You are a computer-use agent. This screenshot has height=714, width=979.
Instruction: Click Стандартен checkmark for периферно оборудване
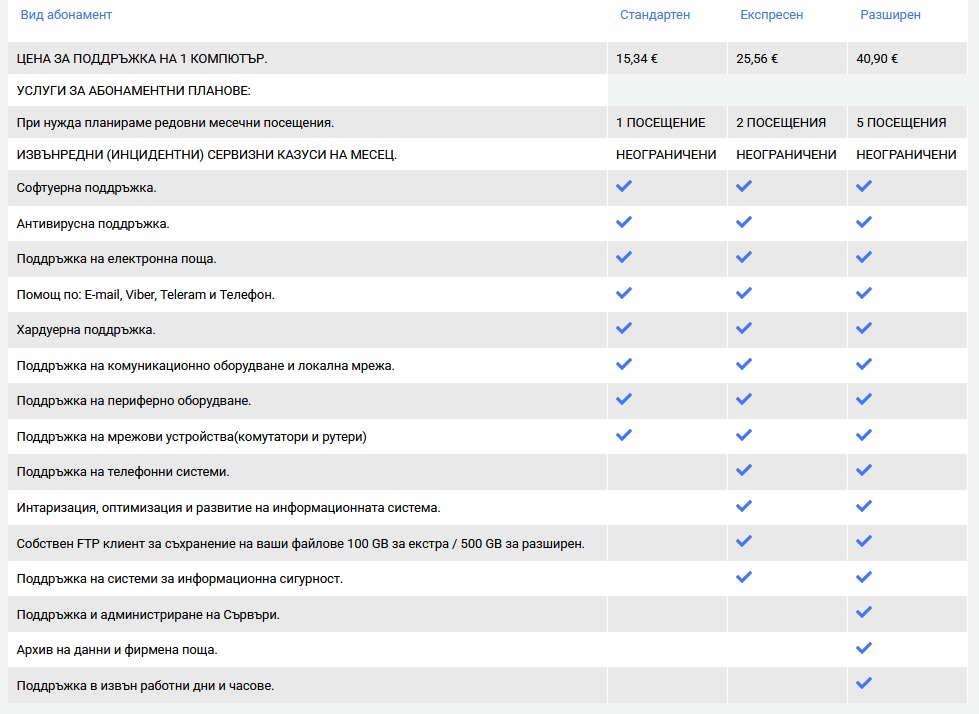pyautogui.click(x=624, y=399)
